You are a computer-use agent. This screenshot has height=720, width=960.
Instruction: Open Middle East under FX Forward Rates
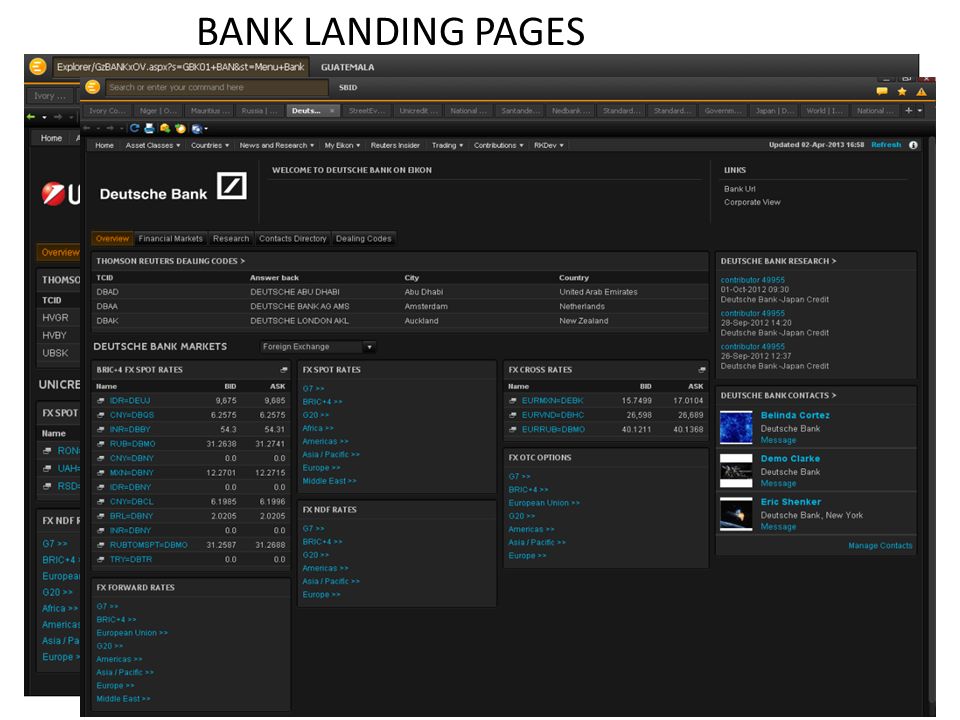coord(123,699)
